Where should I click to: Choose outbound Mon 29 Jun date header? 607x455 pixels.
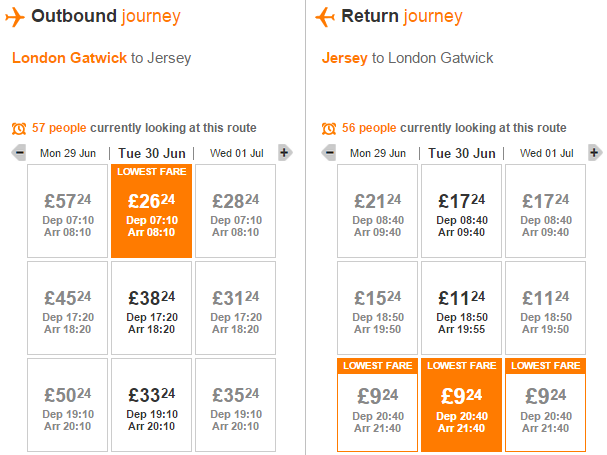coord(68,153)
